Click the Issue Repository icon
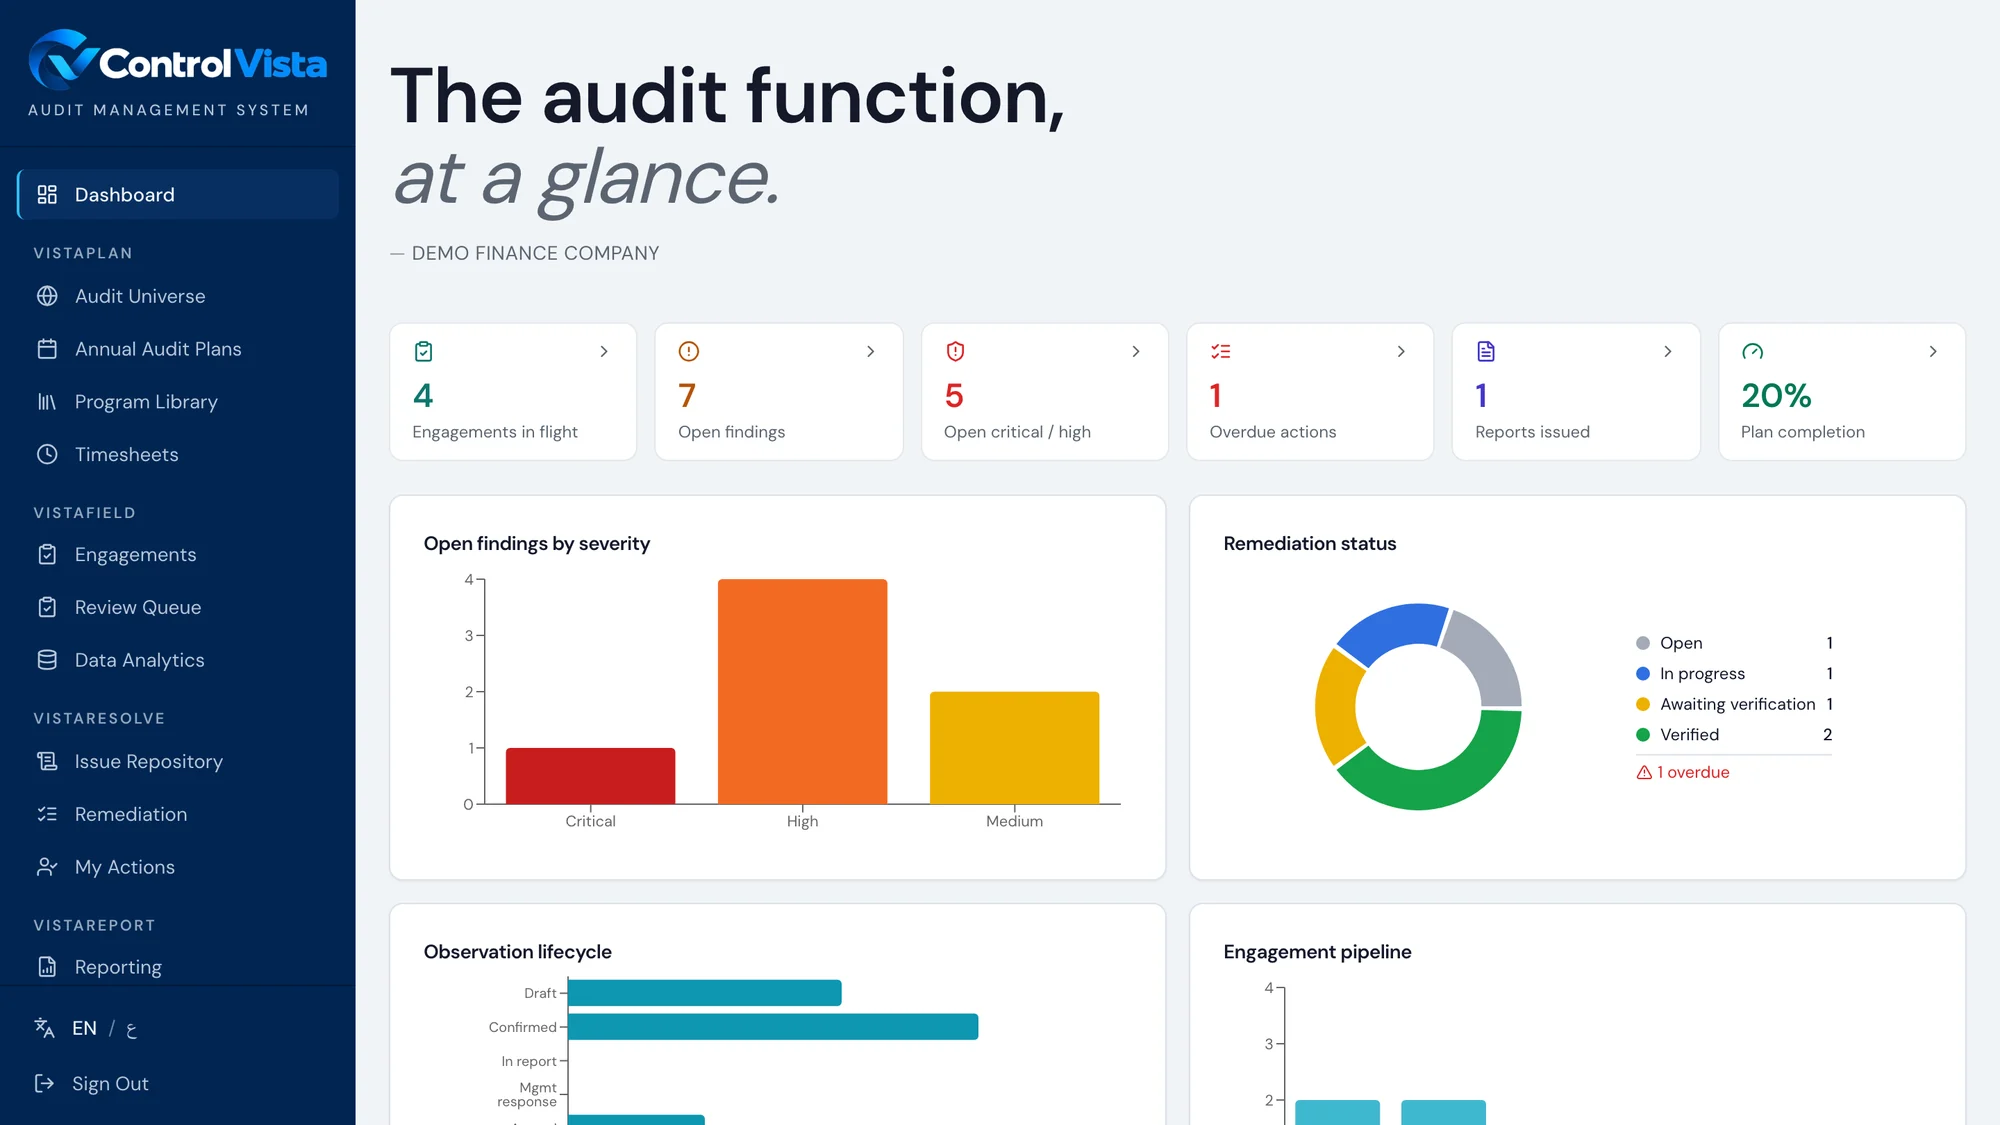 [x=47, y=761]
